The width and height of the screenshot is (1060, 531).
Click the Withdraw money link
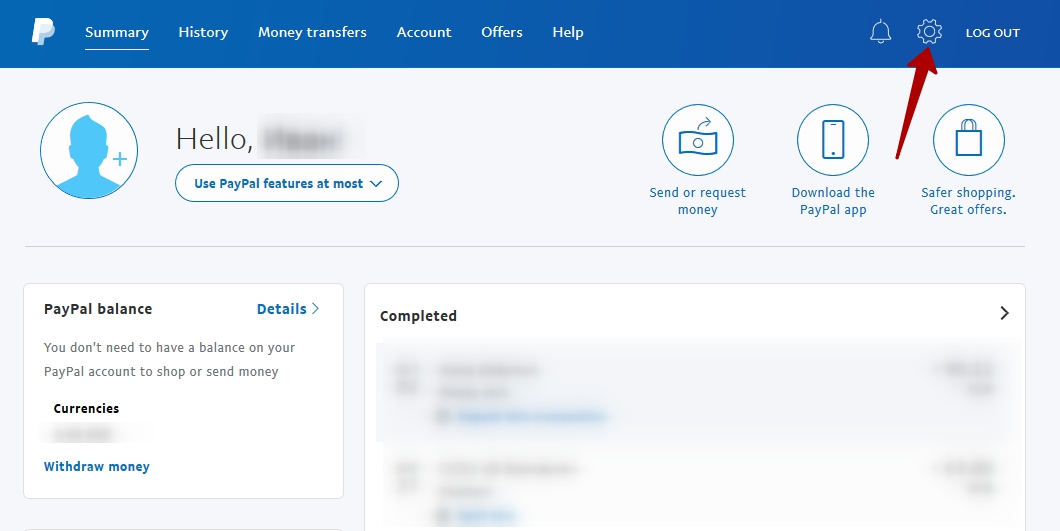(97, 467)
